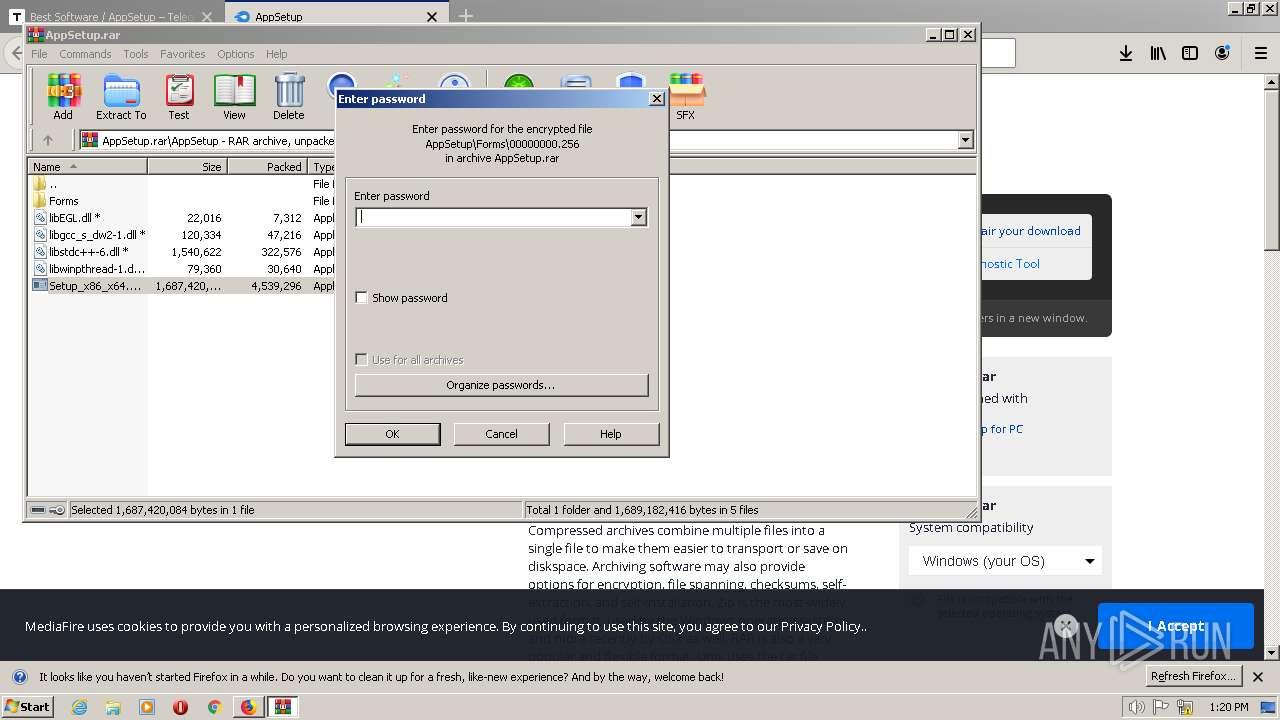
Task: Open the Options menu
Action: 236,54
